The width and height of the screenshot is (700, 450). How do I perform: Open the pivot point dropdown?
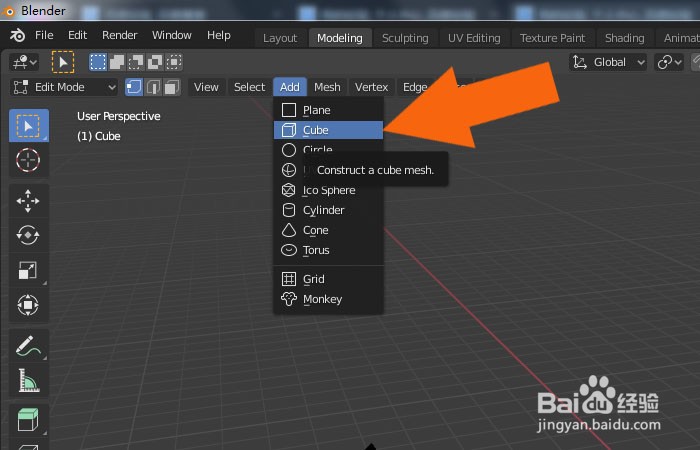tap(668, 62)
